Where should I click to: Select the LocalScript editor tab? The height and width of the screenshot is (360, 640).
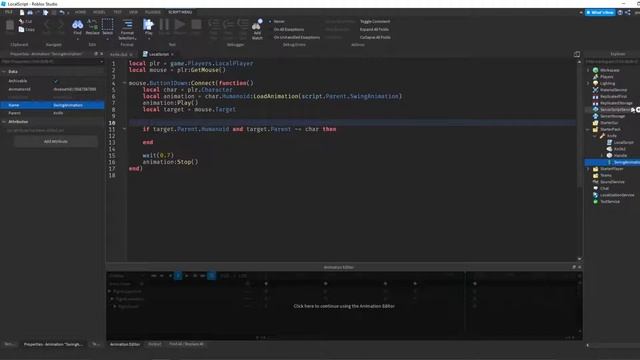(158, 54)
